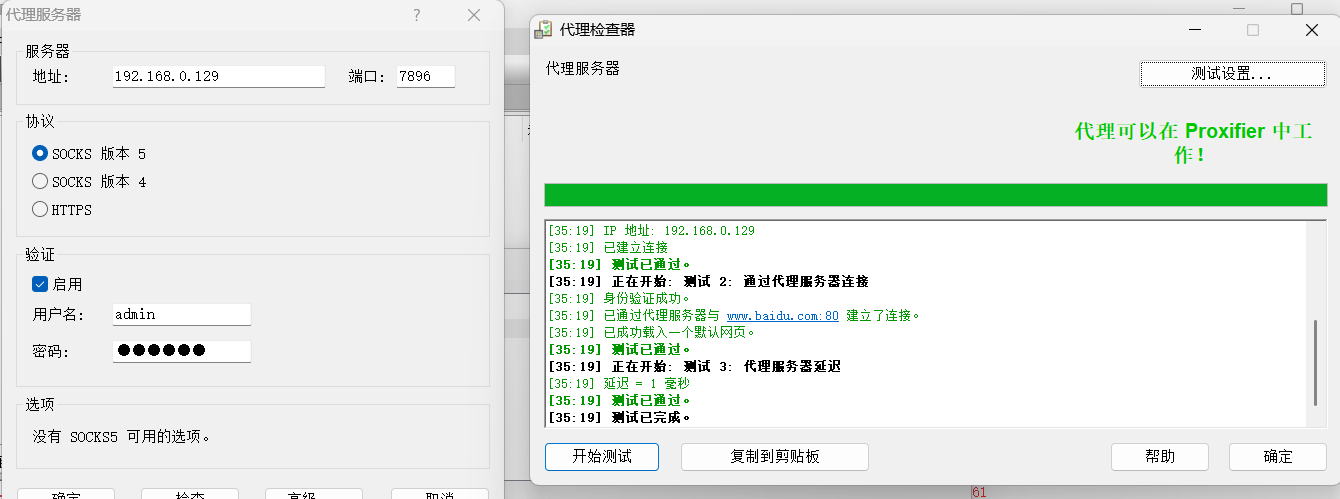Screen dimensions: 1340x499
Task: Click the 高级 button in 代理服务器 dialog
Action: coord(313,494)
